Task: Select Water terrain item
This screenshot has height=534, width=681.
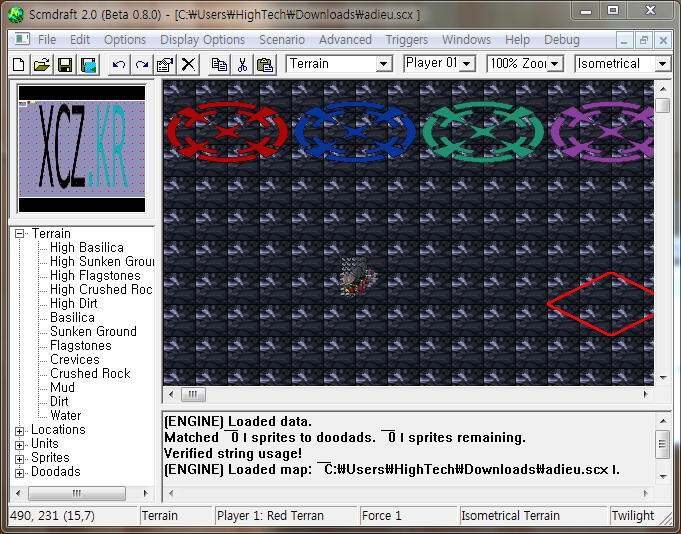Action: (66, 415)
